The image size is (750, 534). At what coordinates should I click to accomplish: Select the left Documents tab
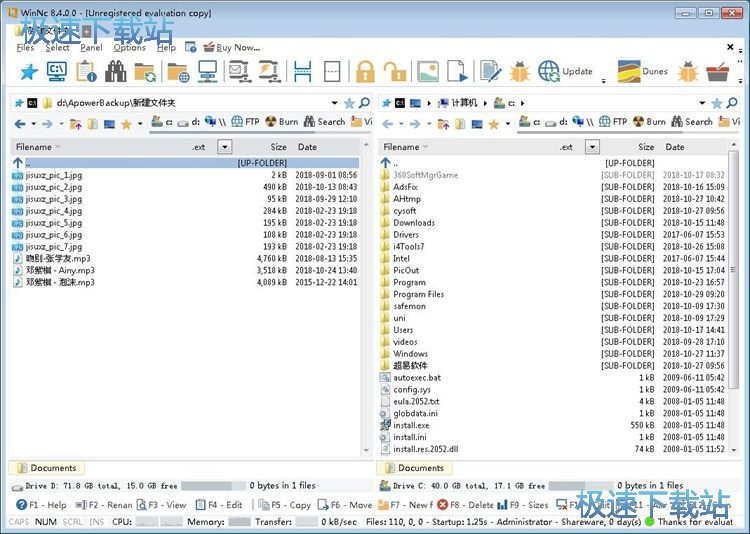[53, 468]
